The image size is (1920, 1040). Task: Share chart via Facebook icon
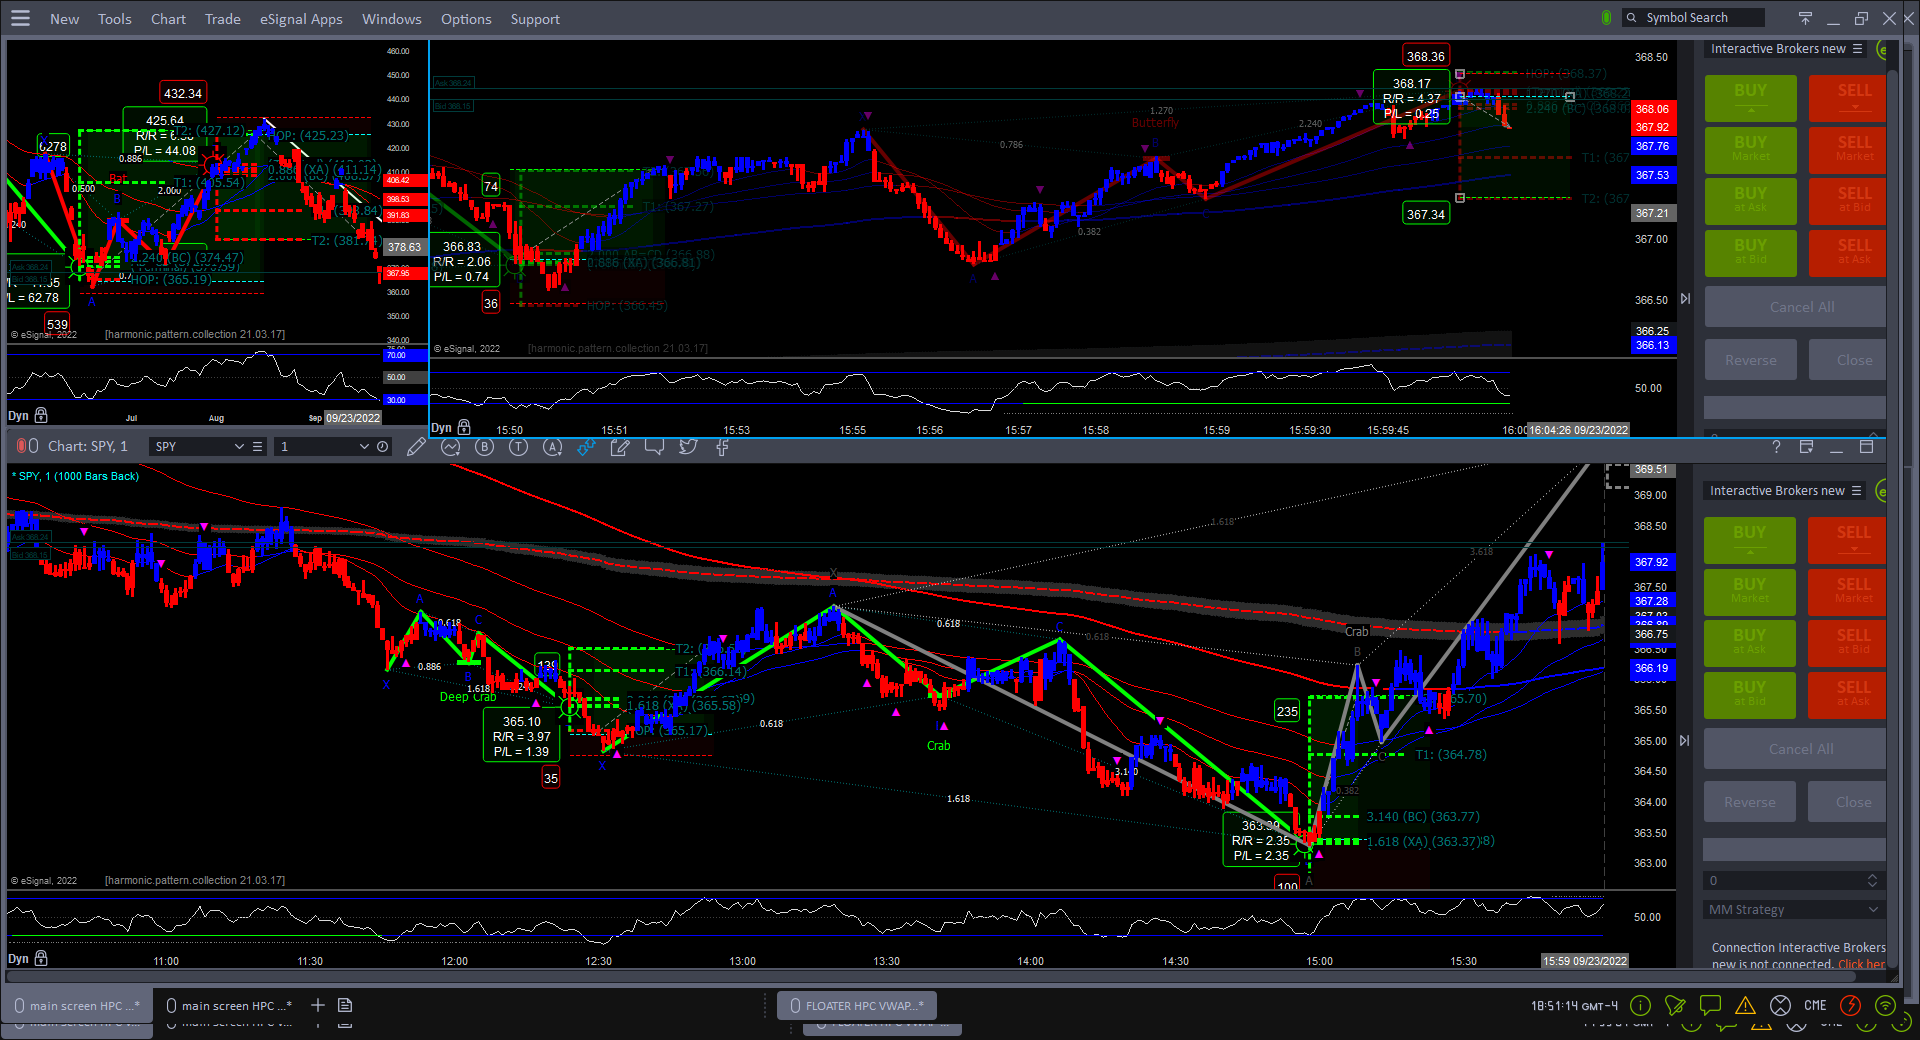coord(722,447)
